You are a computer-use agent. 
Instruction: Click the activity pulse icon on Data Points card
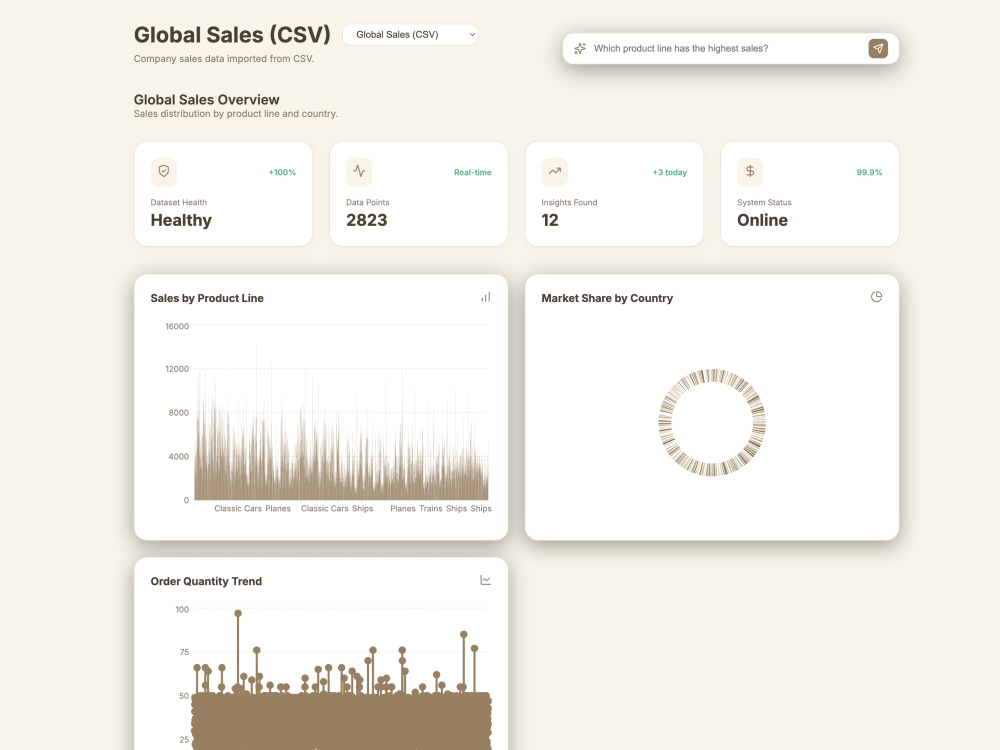coord(359,172)
